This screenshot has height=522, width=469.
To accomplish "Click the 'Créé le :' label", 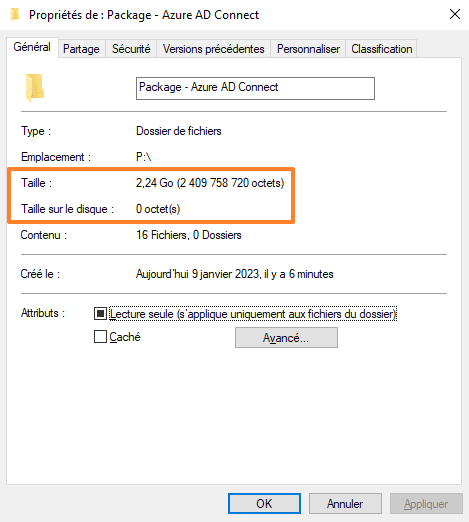I will click(x=40, y=274).
